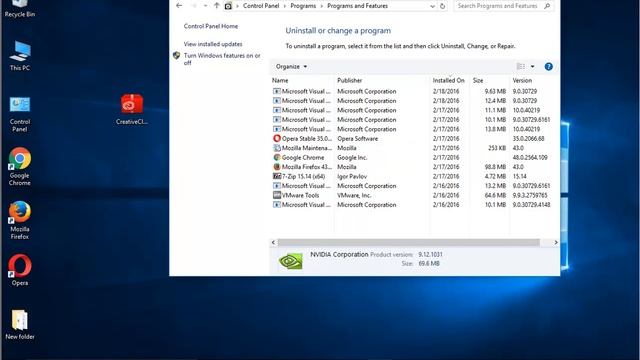The width and height of the screenshot is (640, 360).
Task: Go up one level with the Up arrow
Action: 216,6
